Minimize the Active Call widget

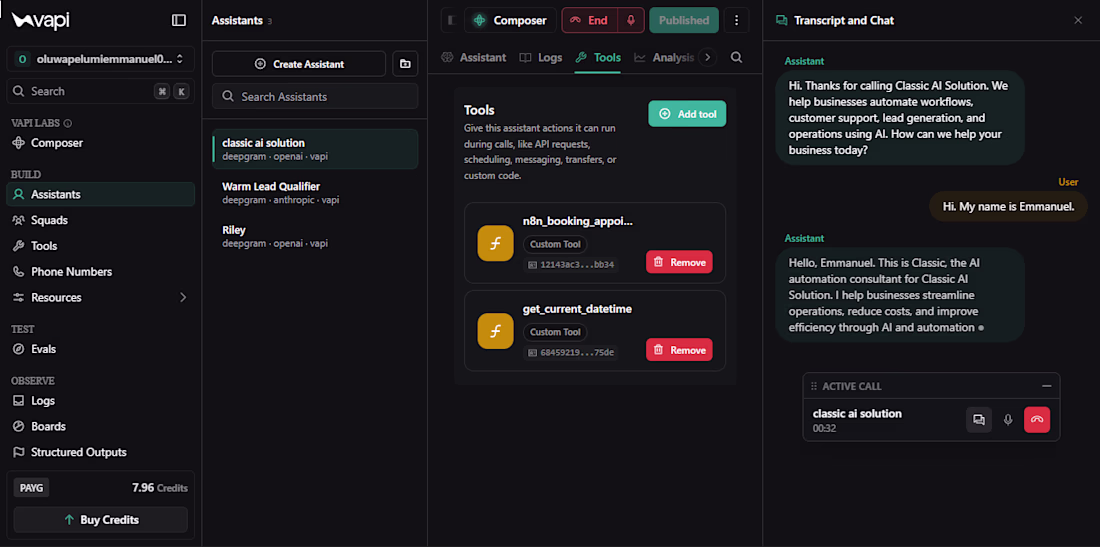(1047, 386)
